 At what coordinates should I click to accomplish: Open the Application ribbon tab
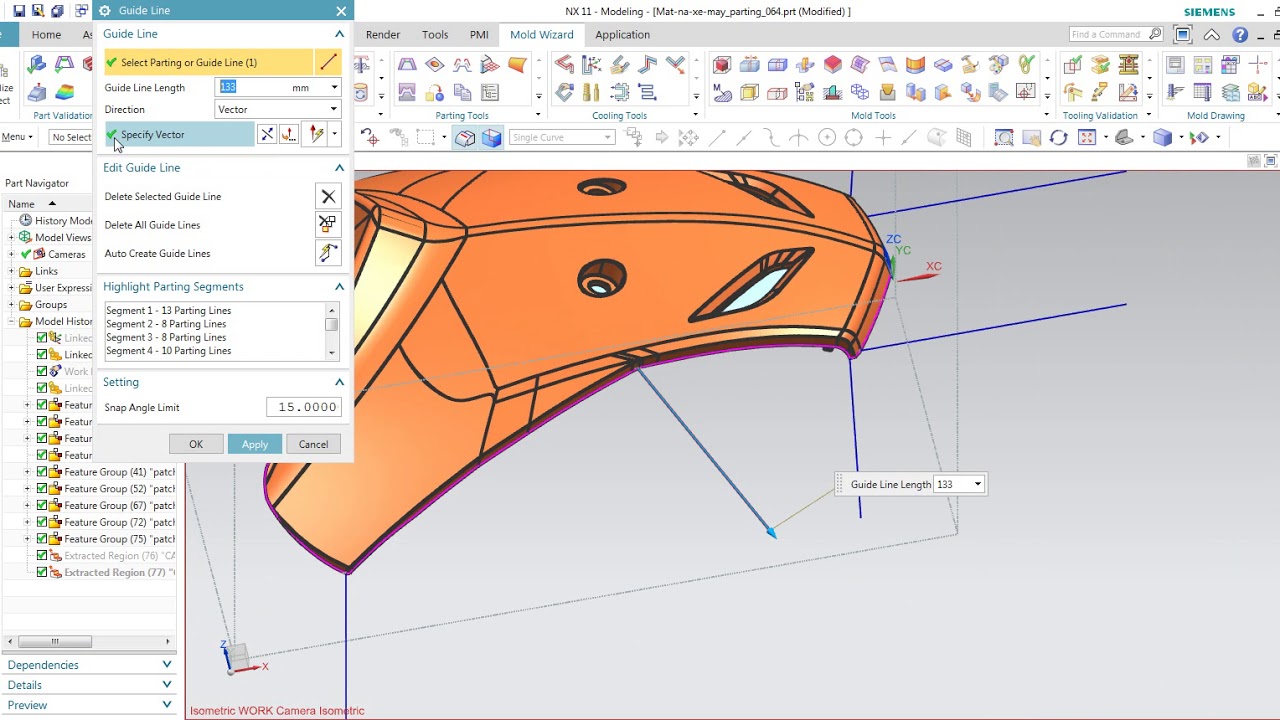coord(623,34)
